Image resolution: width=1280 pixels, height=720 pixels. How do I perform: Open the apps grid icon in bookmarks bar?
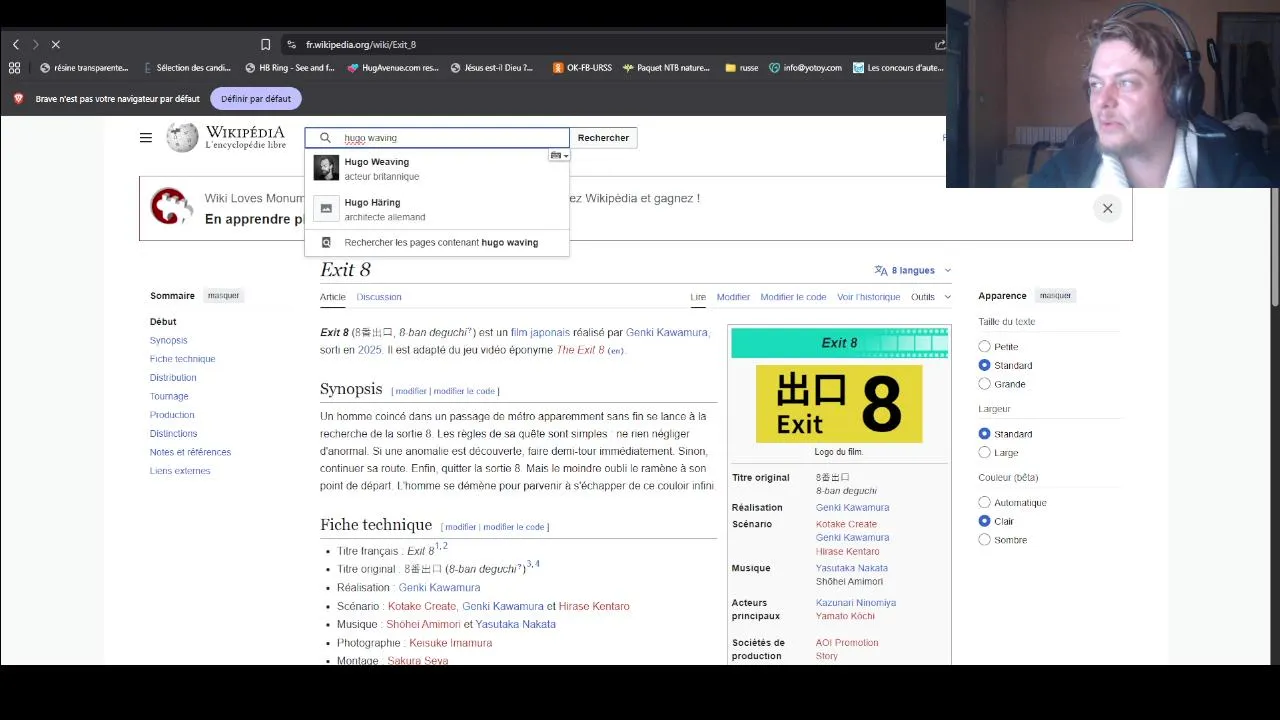click(x=14, y=68)
